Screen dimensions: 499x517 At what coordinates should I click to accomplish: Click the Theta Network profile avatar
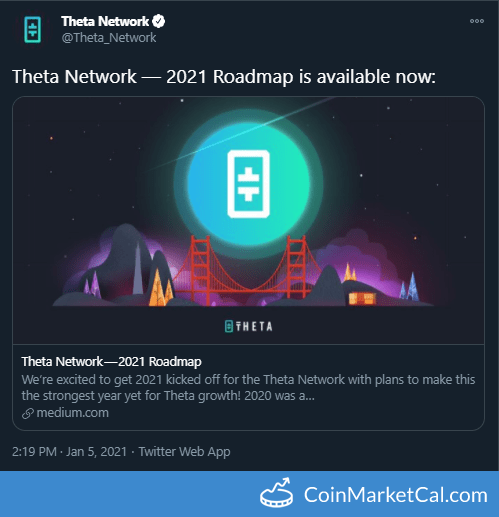(x=32, y=30)
